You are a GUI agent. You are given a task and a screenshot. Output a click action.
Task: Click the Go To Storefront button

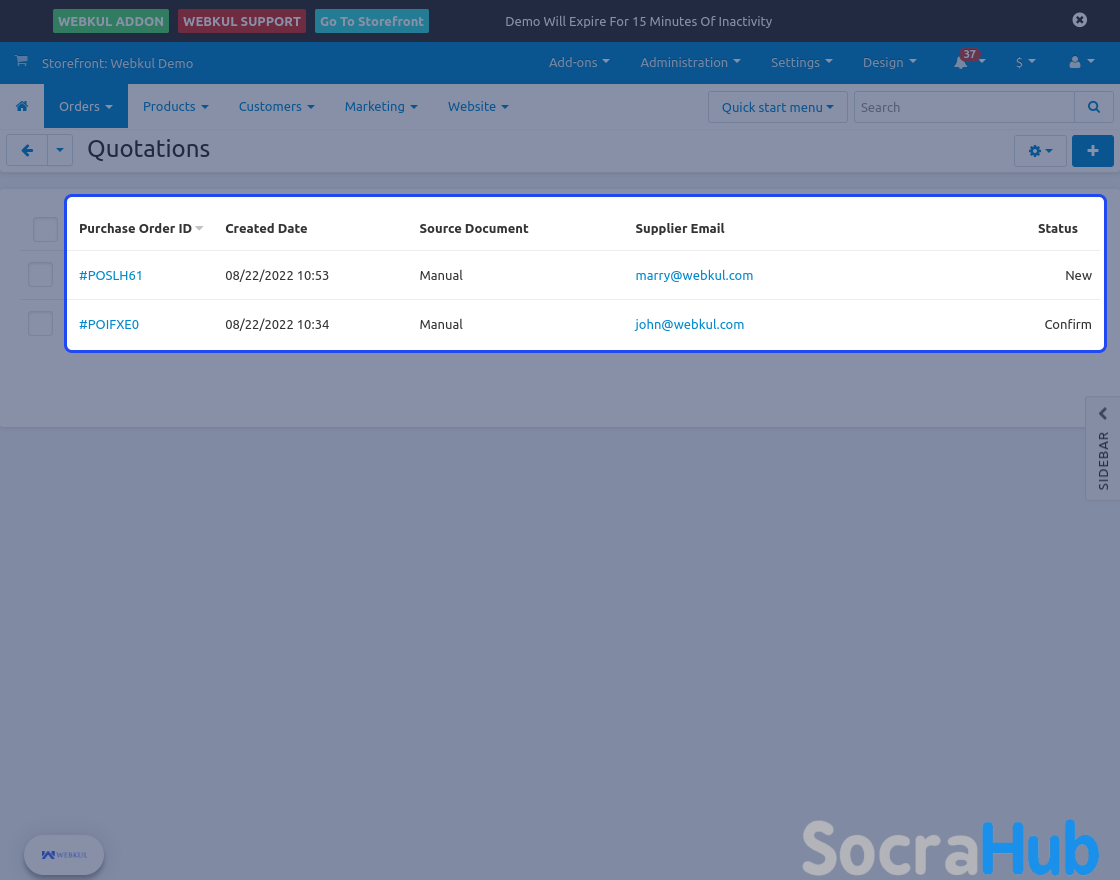click(371, 21)
